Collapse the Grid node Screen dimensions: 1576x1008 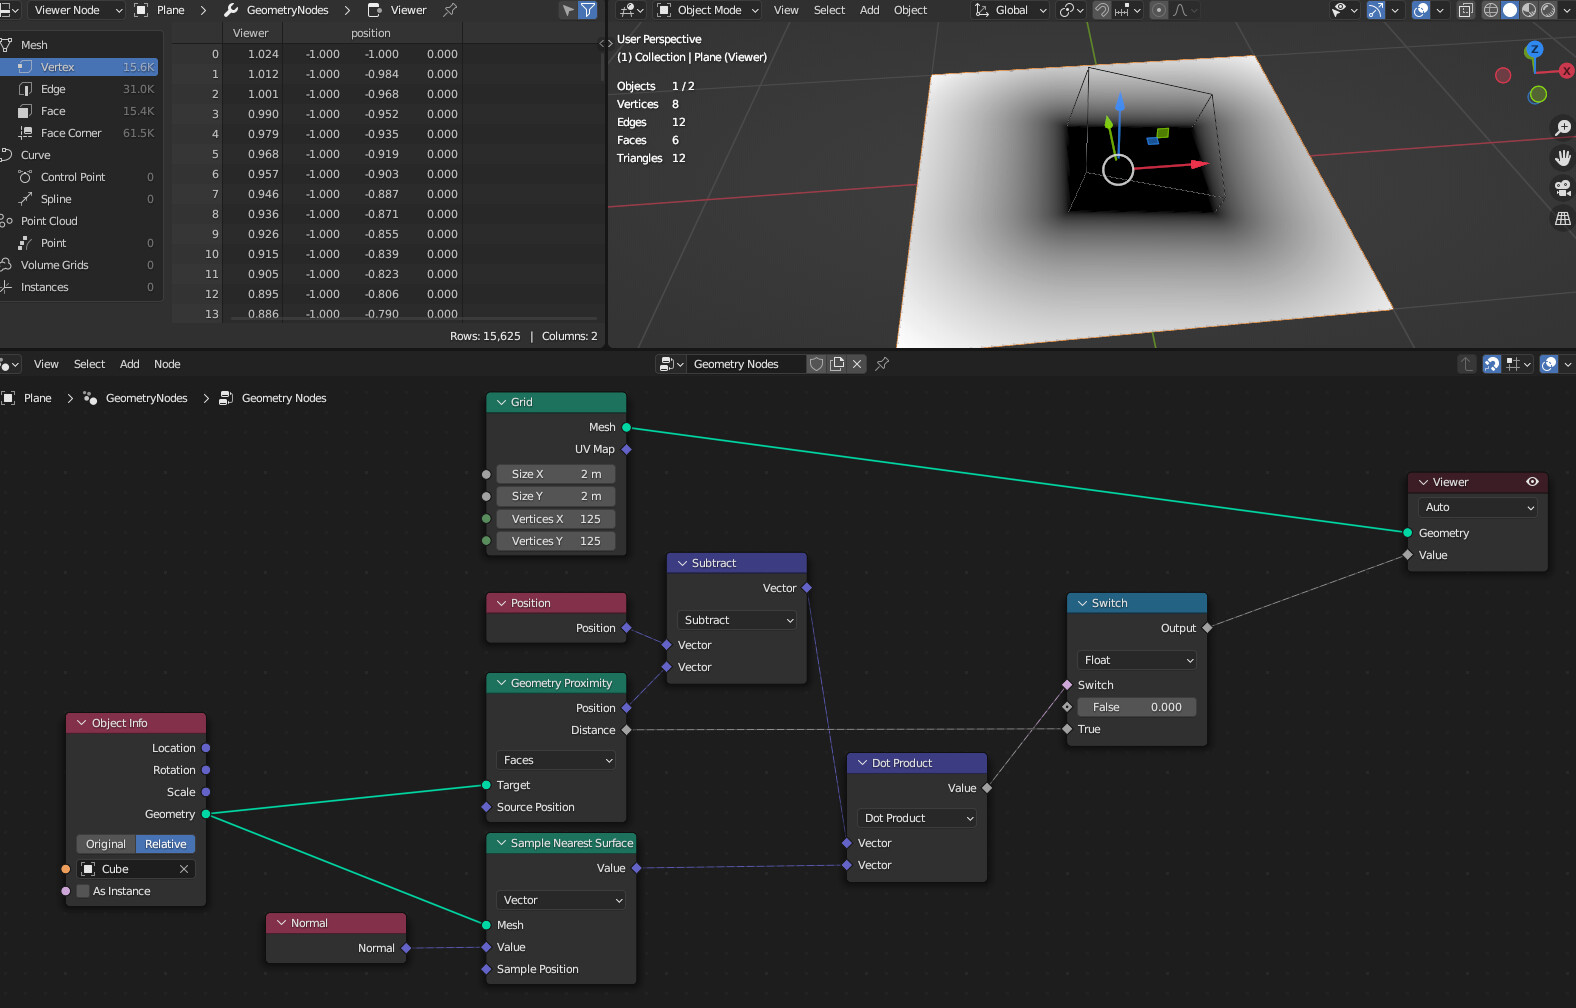pyautogui.click(x=502, y=402)
